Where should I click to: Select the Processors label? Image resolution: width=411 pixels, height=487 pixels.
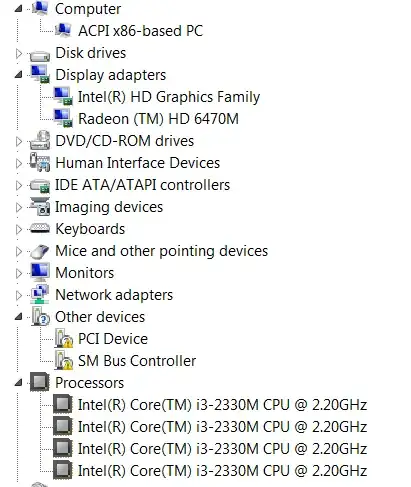[x=90, y=383]
